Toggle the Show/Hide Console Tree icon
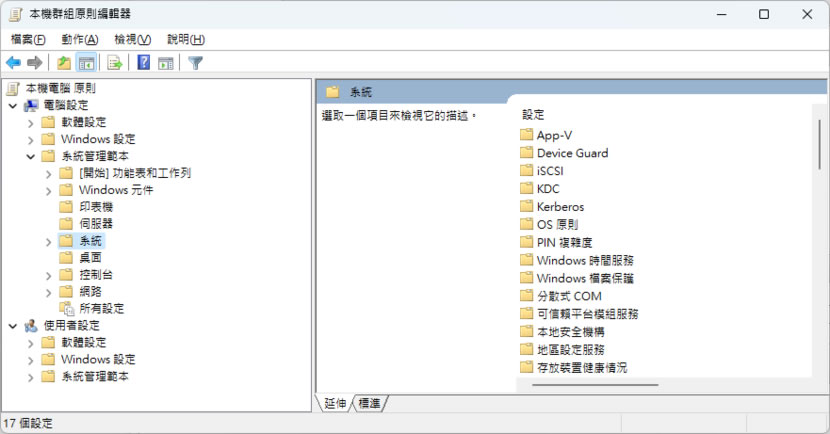Screen dimensions: 830x434 coord(86,63)
